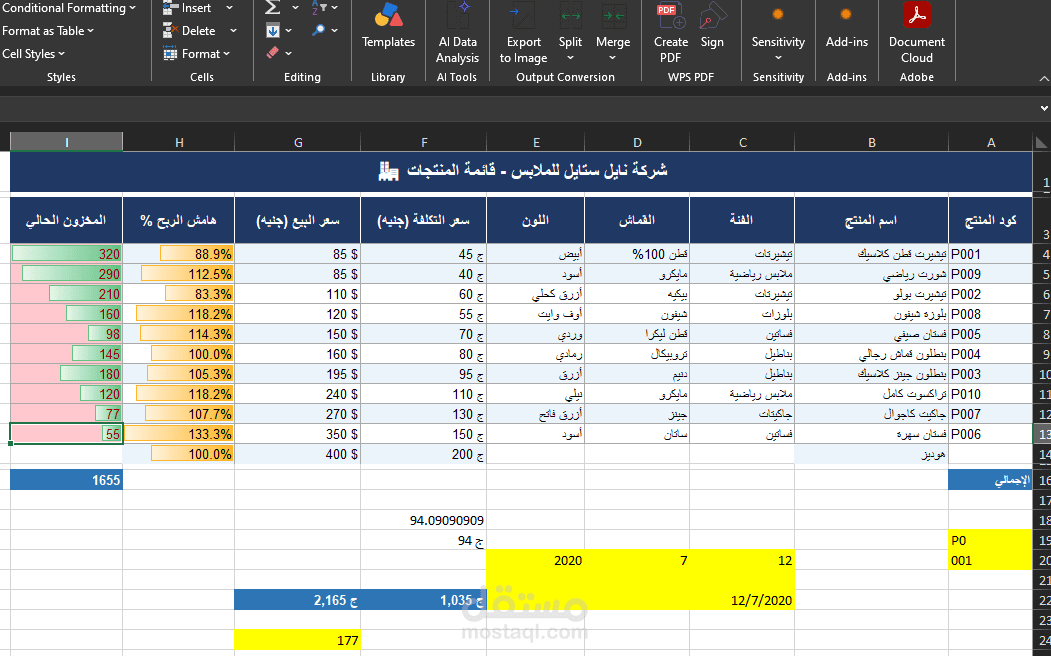Image resolution: width=1051 pixels, height=656 pixels.
Task: Click the Clear eraser icon
Action: point(272,53)
